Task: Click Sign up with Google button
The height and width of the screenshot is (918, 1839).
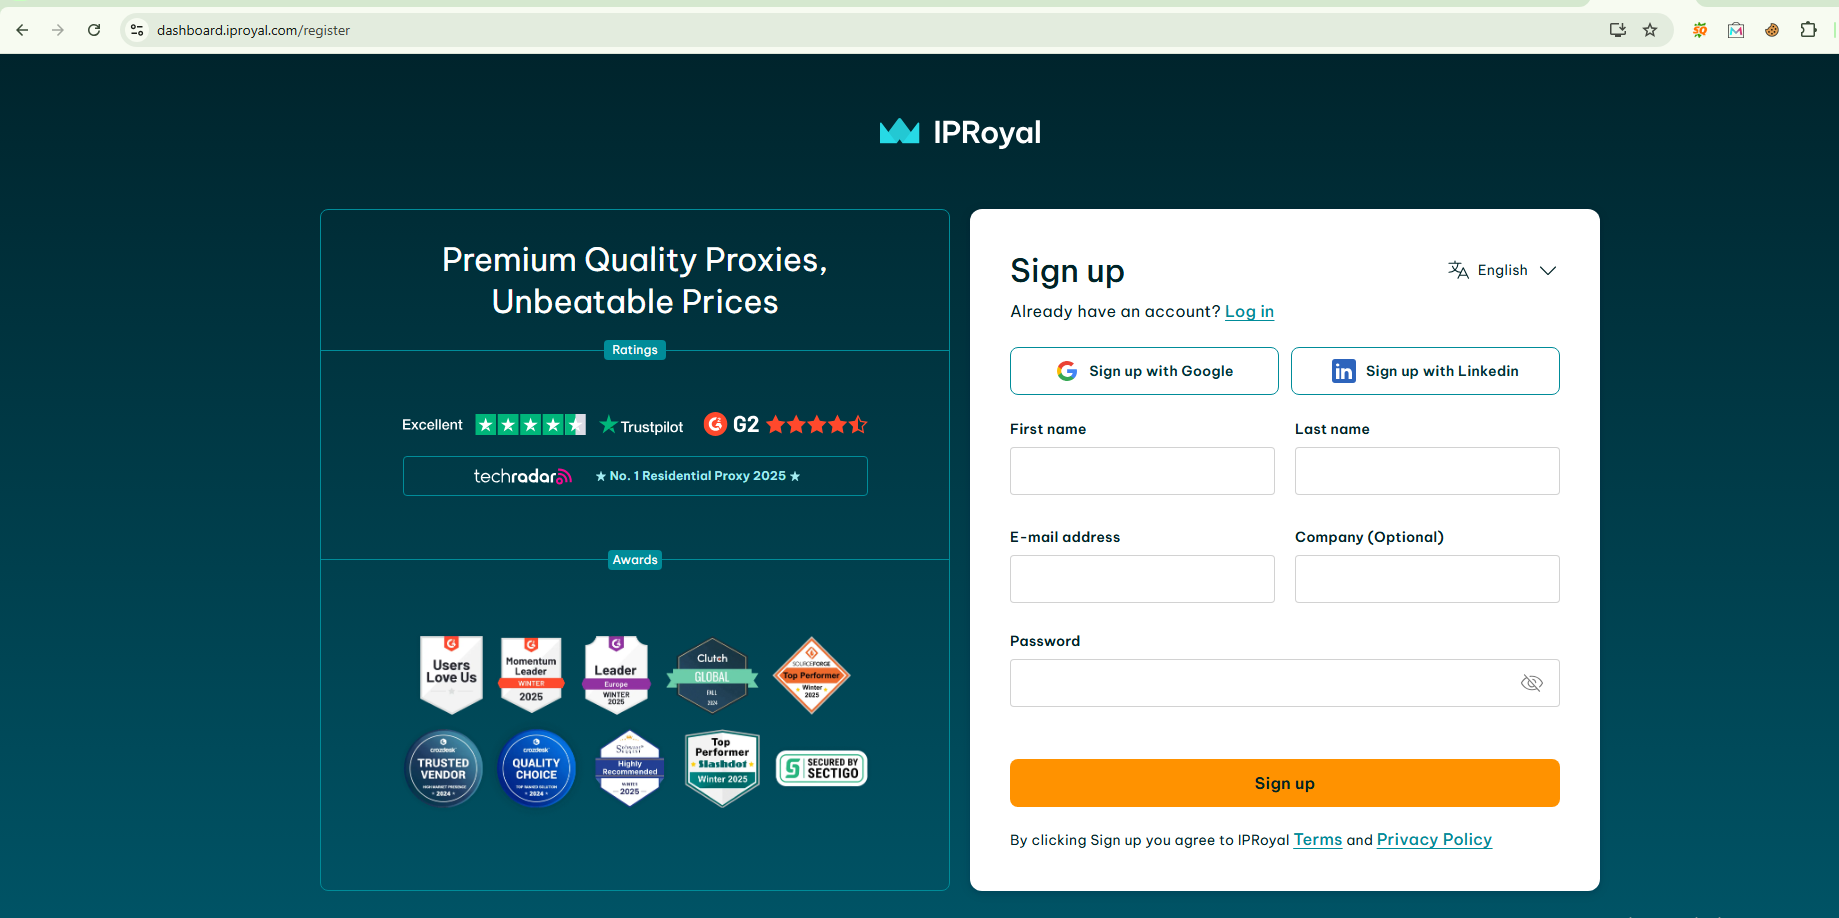Action: pyautogui.click(x=1144, y=371)
